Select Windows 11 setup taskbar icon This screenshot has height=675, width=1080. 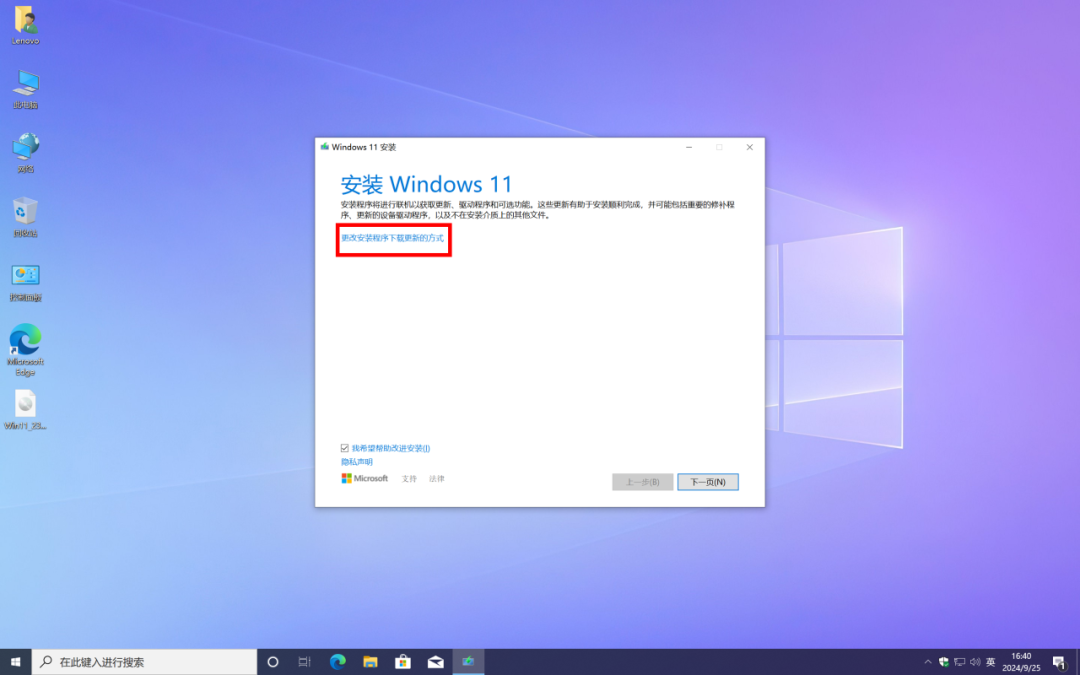pyautogui.click(x=468, y=662)
